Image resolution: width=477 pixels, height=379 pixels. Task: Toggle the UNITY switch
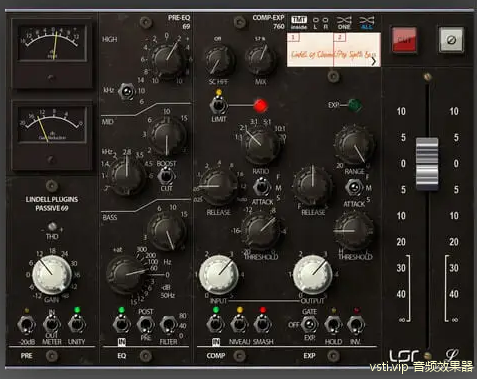point(77,324)
